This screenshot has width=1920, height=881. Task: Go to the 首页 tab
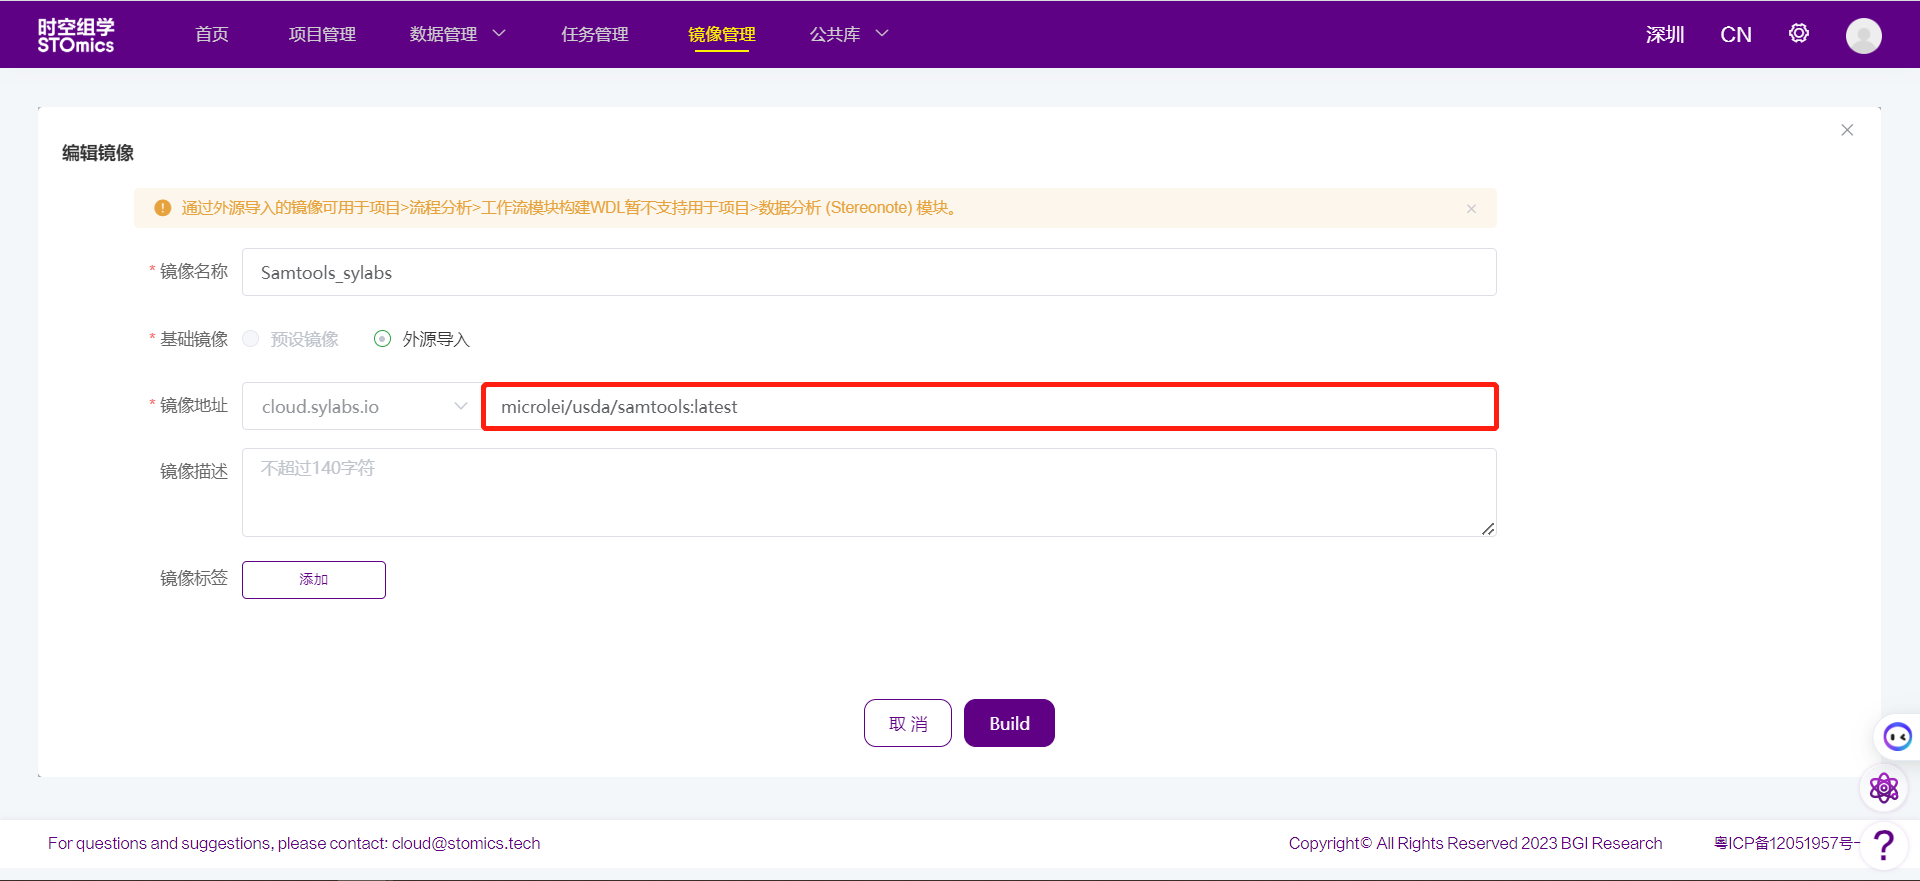(212, 35)
